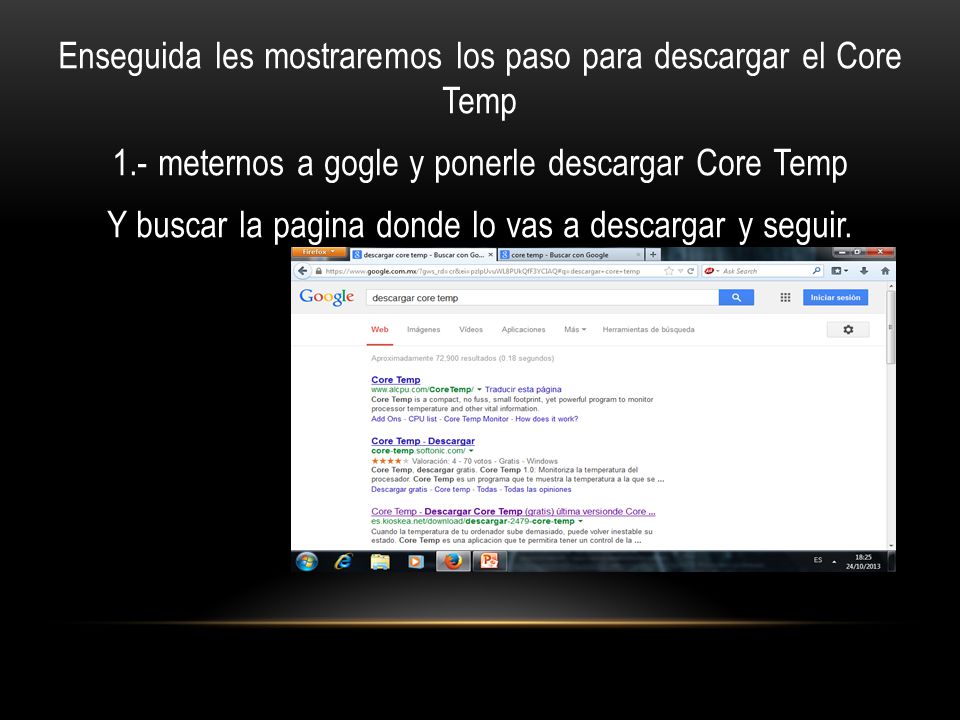Click the magnifier in Ask Search box
Image resolution: width=960 pixels, height=720 pixels.
pos(816,271)
